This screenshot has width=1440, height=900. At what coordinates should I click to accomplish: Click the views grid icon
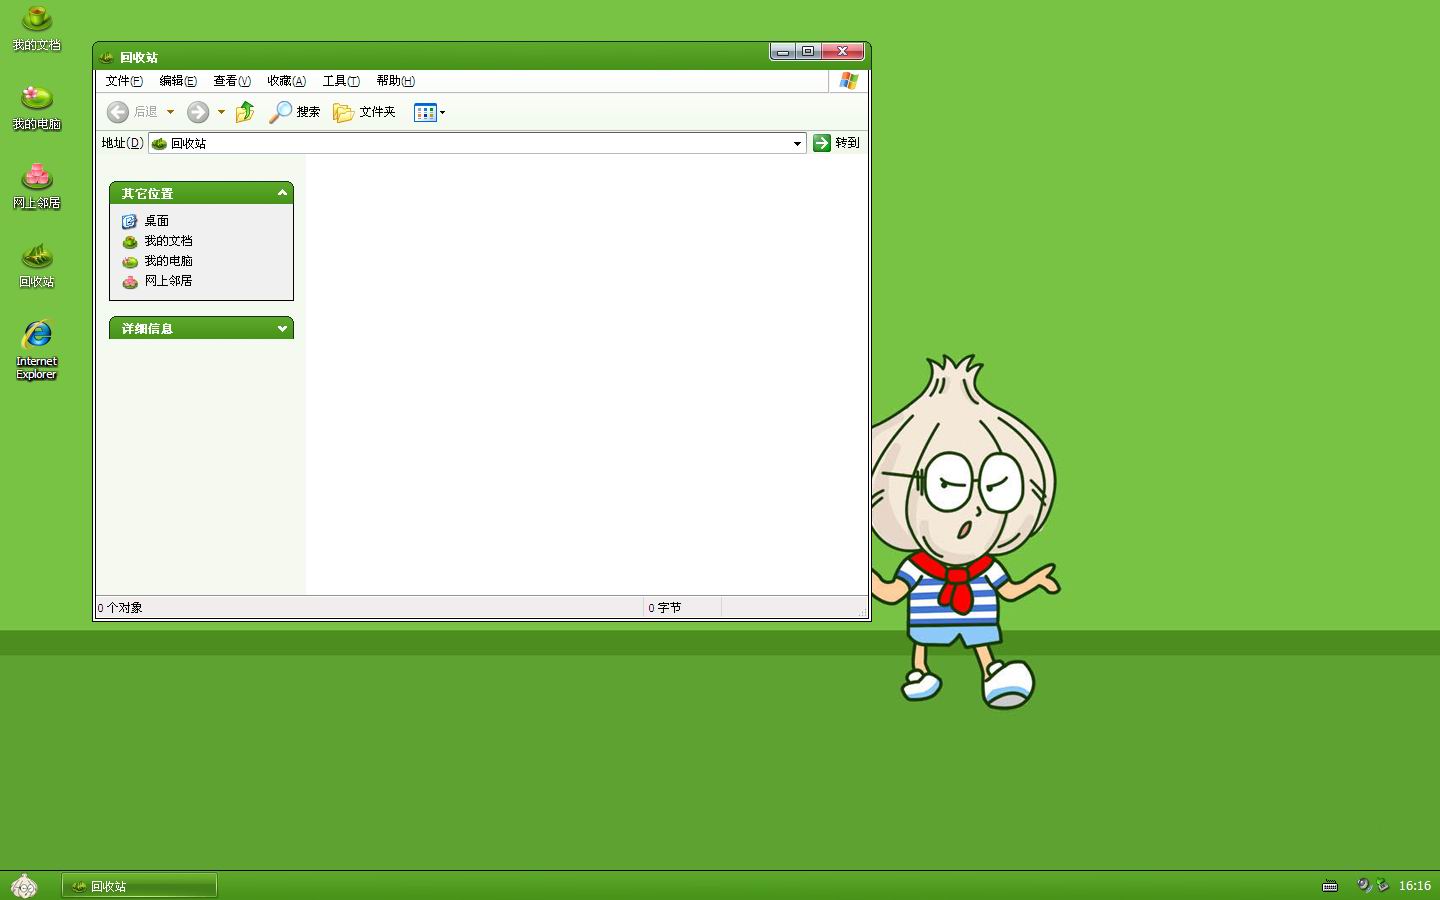pyautogui.click(x=425, y=112)
